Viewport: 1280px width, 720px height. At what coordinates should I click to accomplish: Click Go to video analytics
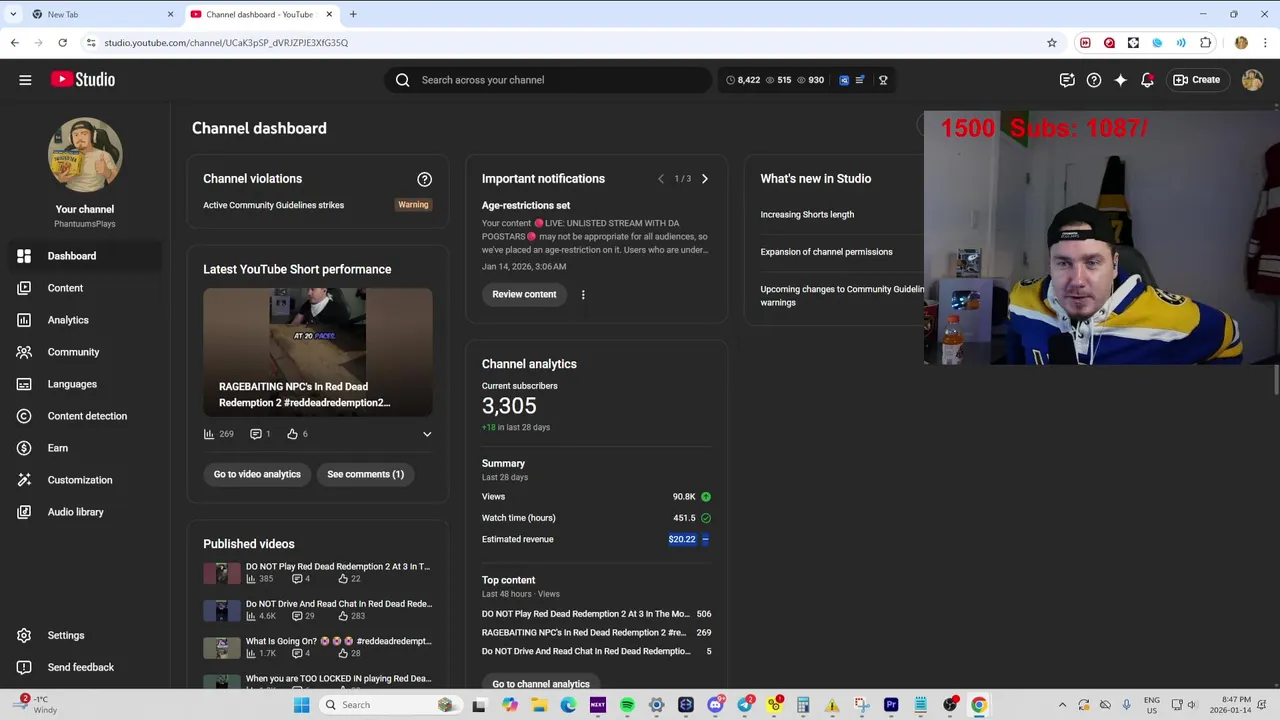coord(257,474)
